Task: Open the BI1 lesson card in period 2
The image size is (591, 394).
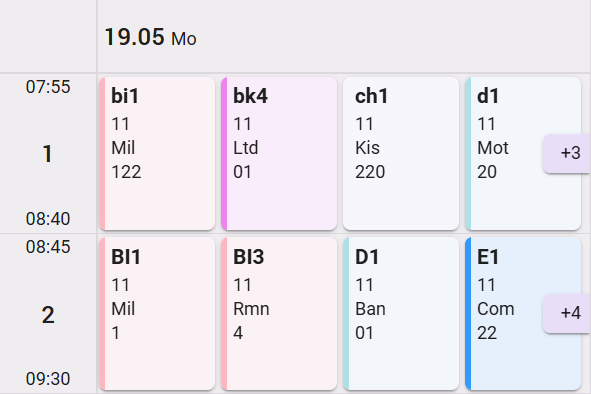Action: coord(157,314)
